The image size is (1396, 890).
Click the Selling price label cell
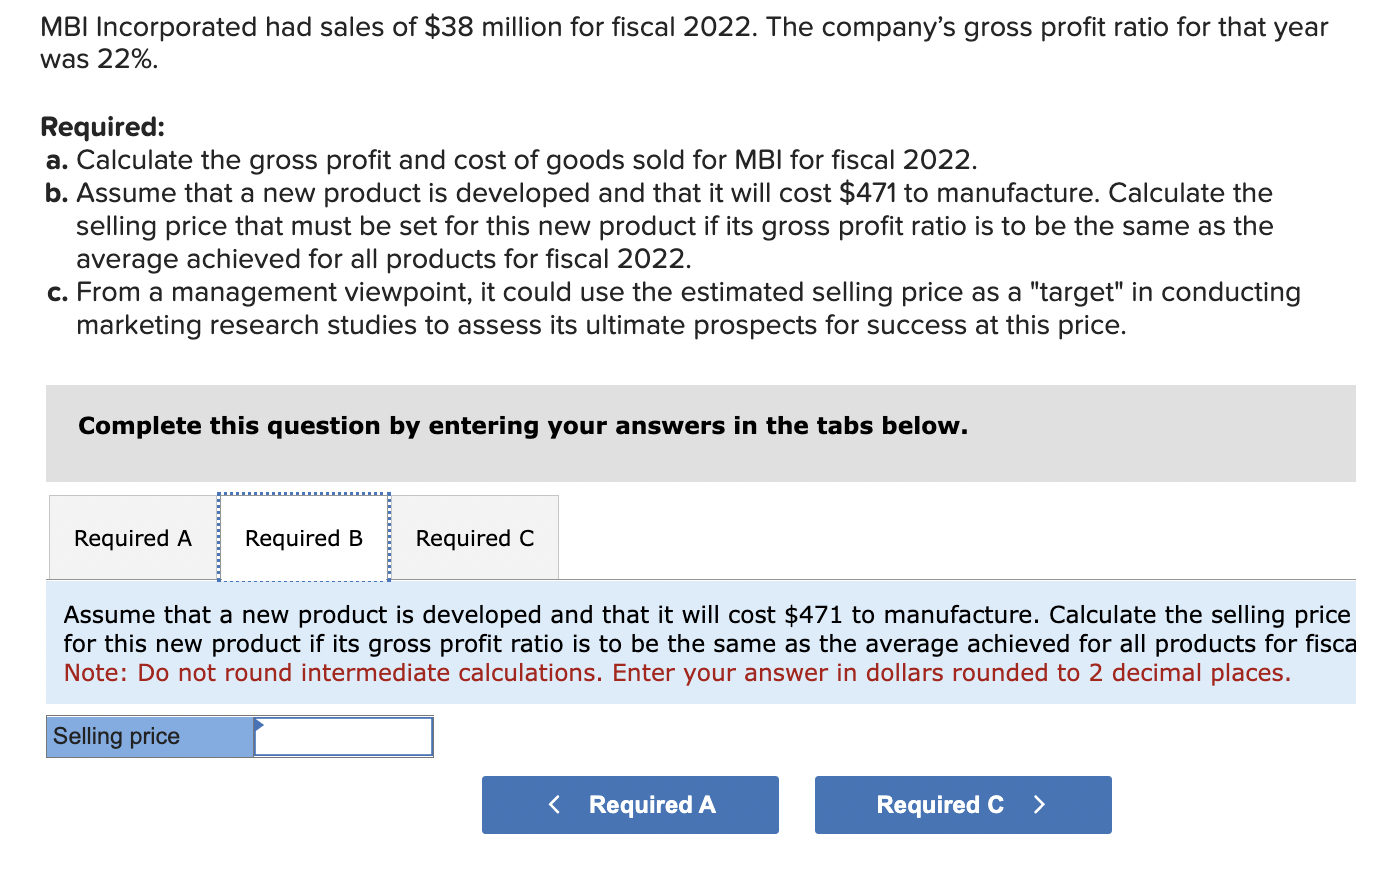coord(150,737)
